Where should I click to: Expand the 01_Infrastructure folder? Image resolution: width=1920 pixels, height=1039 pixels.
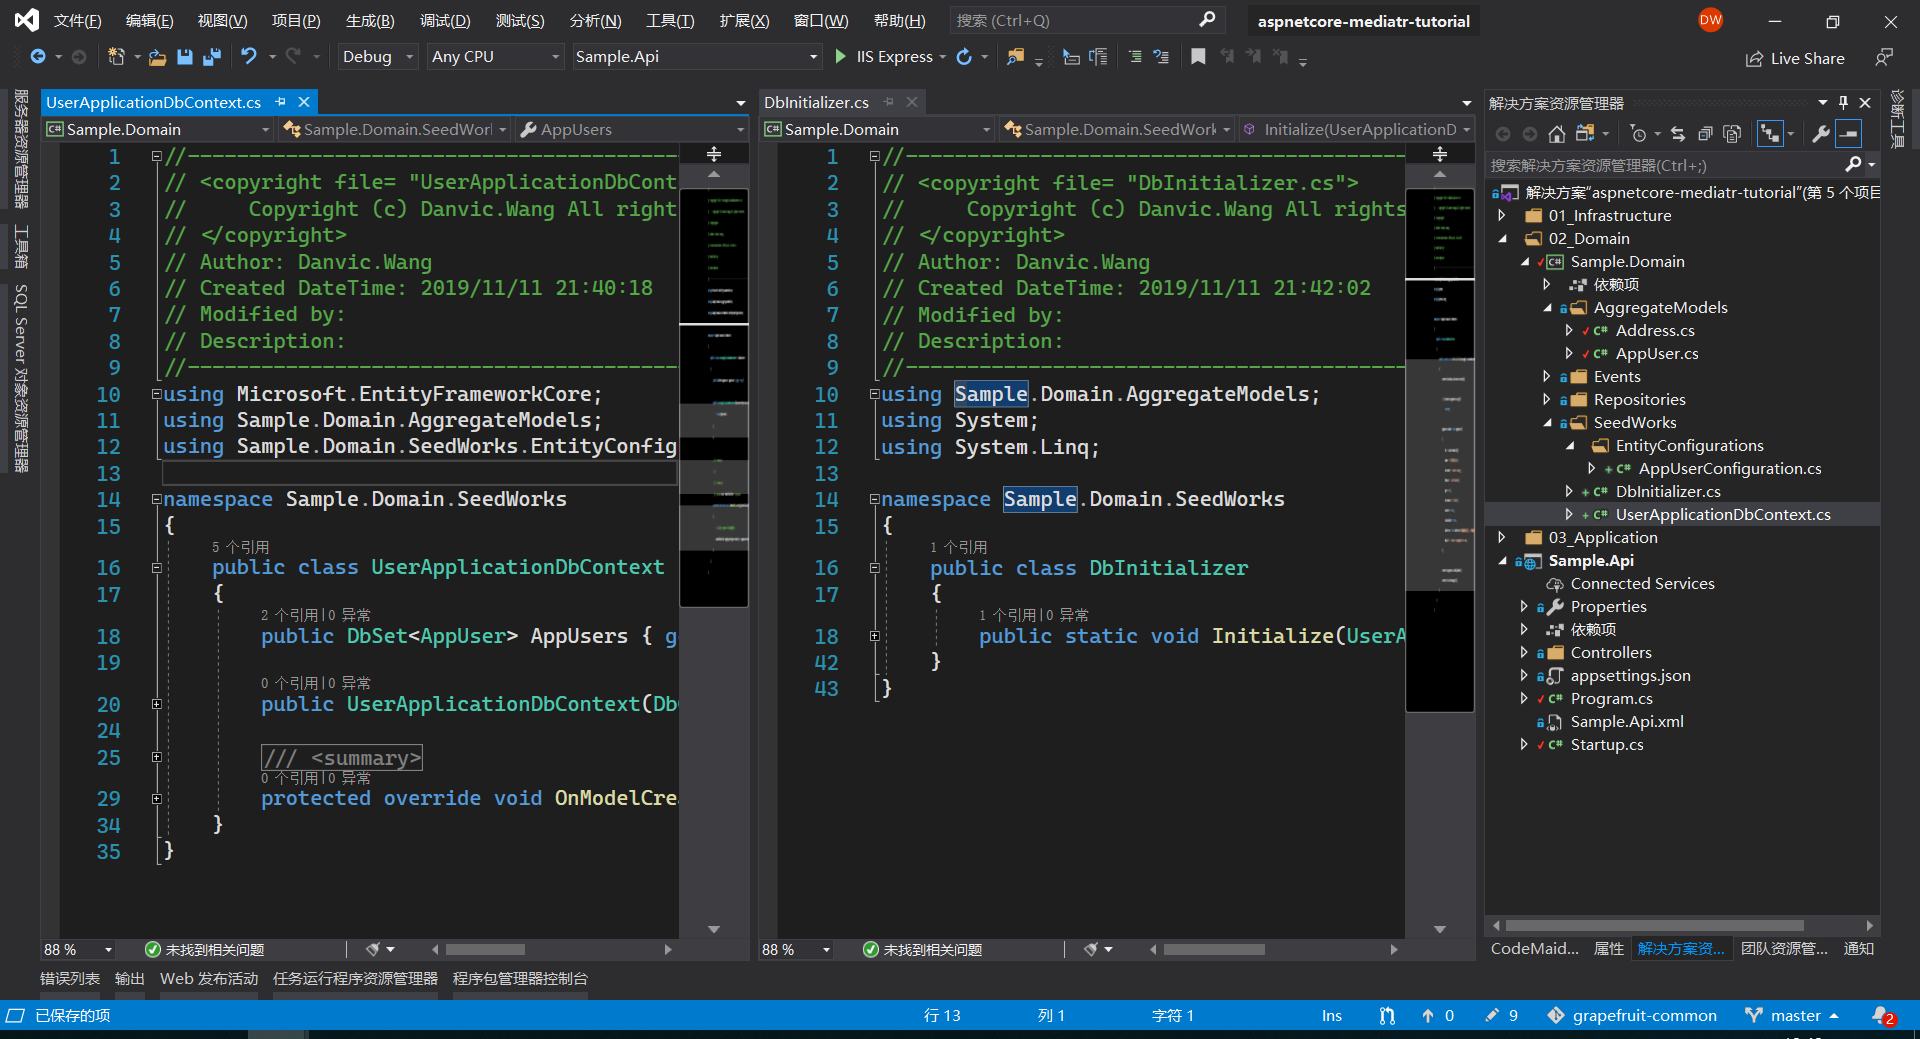coord(1502,216)
